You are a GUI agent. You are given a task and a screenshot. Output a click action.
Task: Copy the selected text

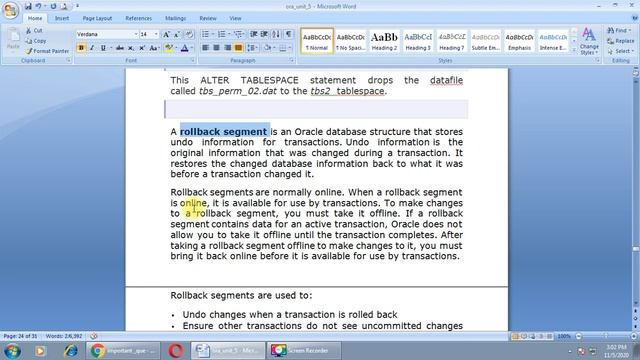(36, 41)
